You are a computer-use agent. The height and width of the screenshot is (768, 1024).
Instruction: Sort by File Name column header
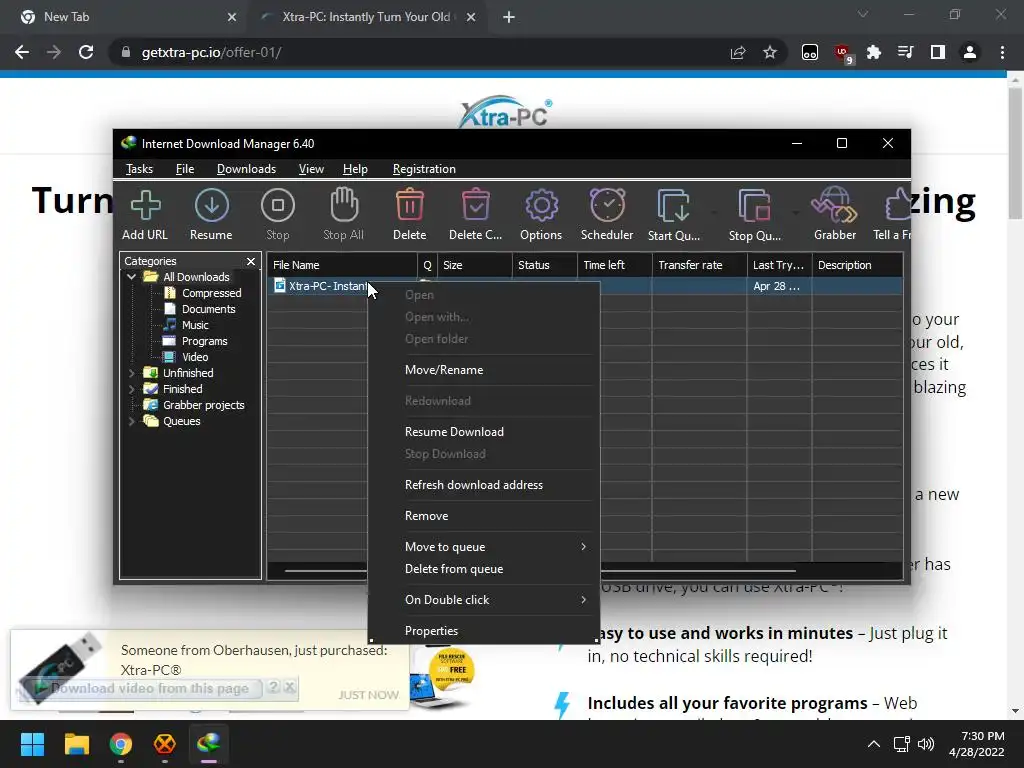click(x=342, y=265)
